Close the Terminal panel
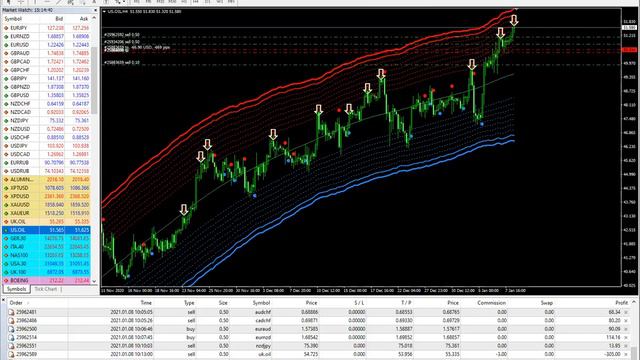The width and height of the screenshot is (640, 360). pyautogui.click(x=3, y=300)
